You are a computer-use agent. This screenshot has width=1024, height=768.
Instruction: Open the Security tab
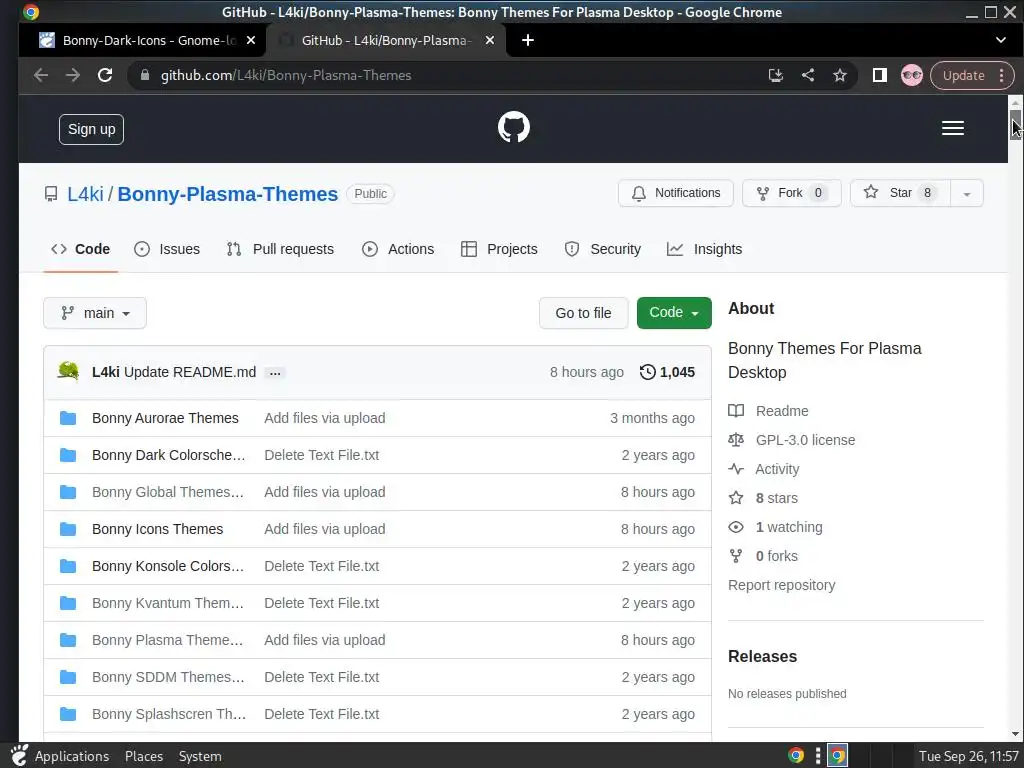[x=603, y=249]
